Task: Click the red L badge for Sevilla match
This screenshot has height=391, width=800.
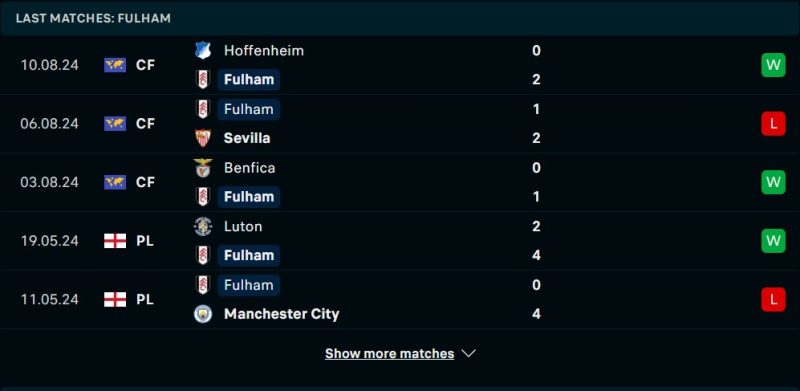Action: coord(773,124)
